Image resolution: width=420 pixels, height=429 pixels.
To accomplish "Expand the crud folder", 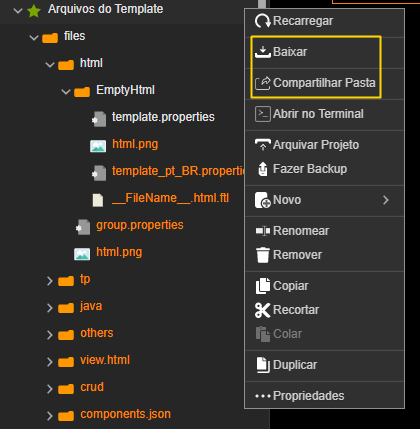I will point(50,389).
